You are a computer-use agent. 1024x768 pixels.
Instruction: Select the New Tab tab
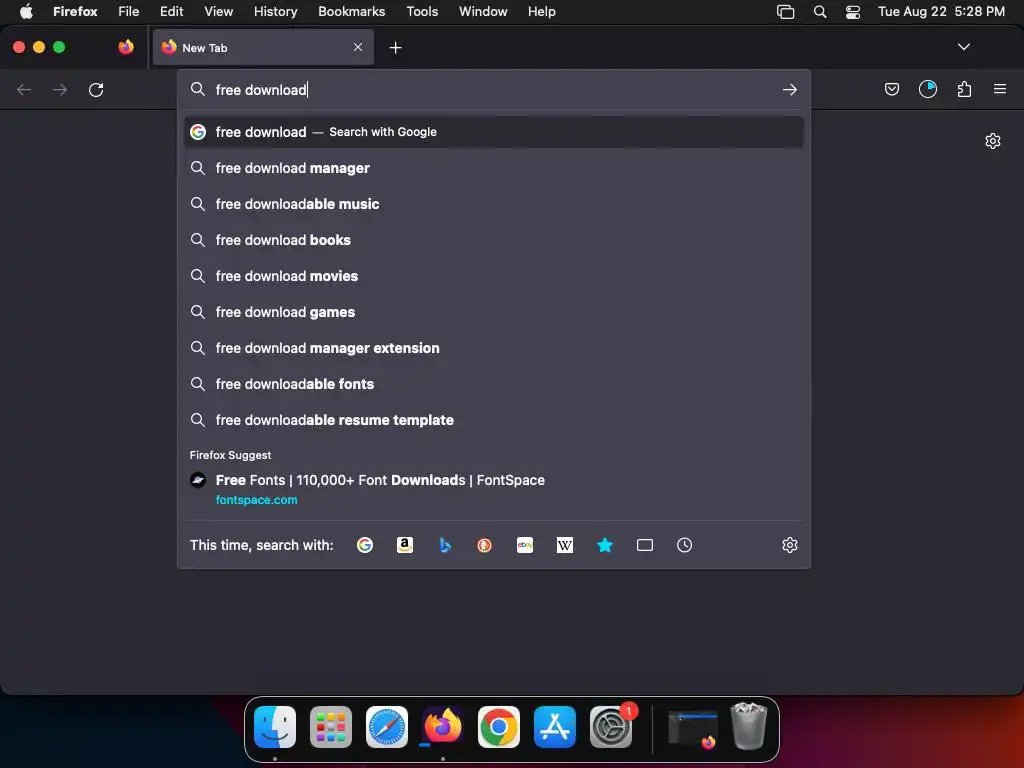[x=263, y=47]
